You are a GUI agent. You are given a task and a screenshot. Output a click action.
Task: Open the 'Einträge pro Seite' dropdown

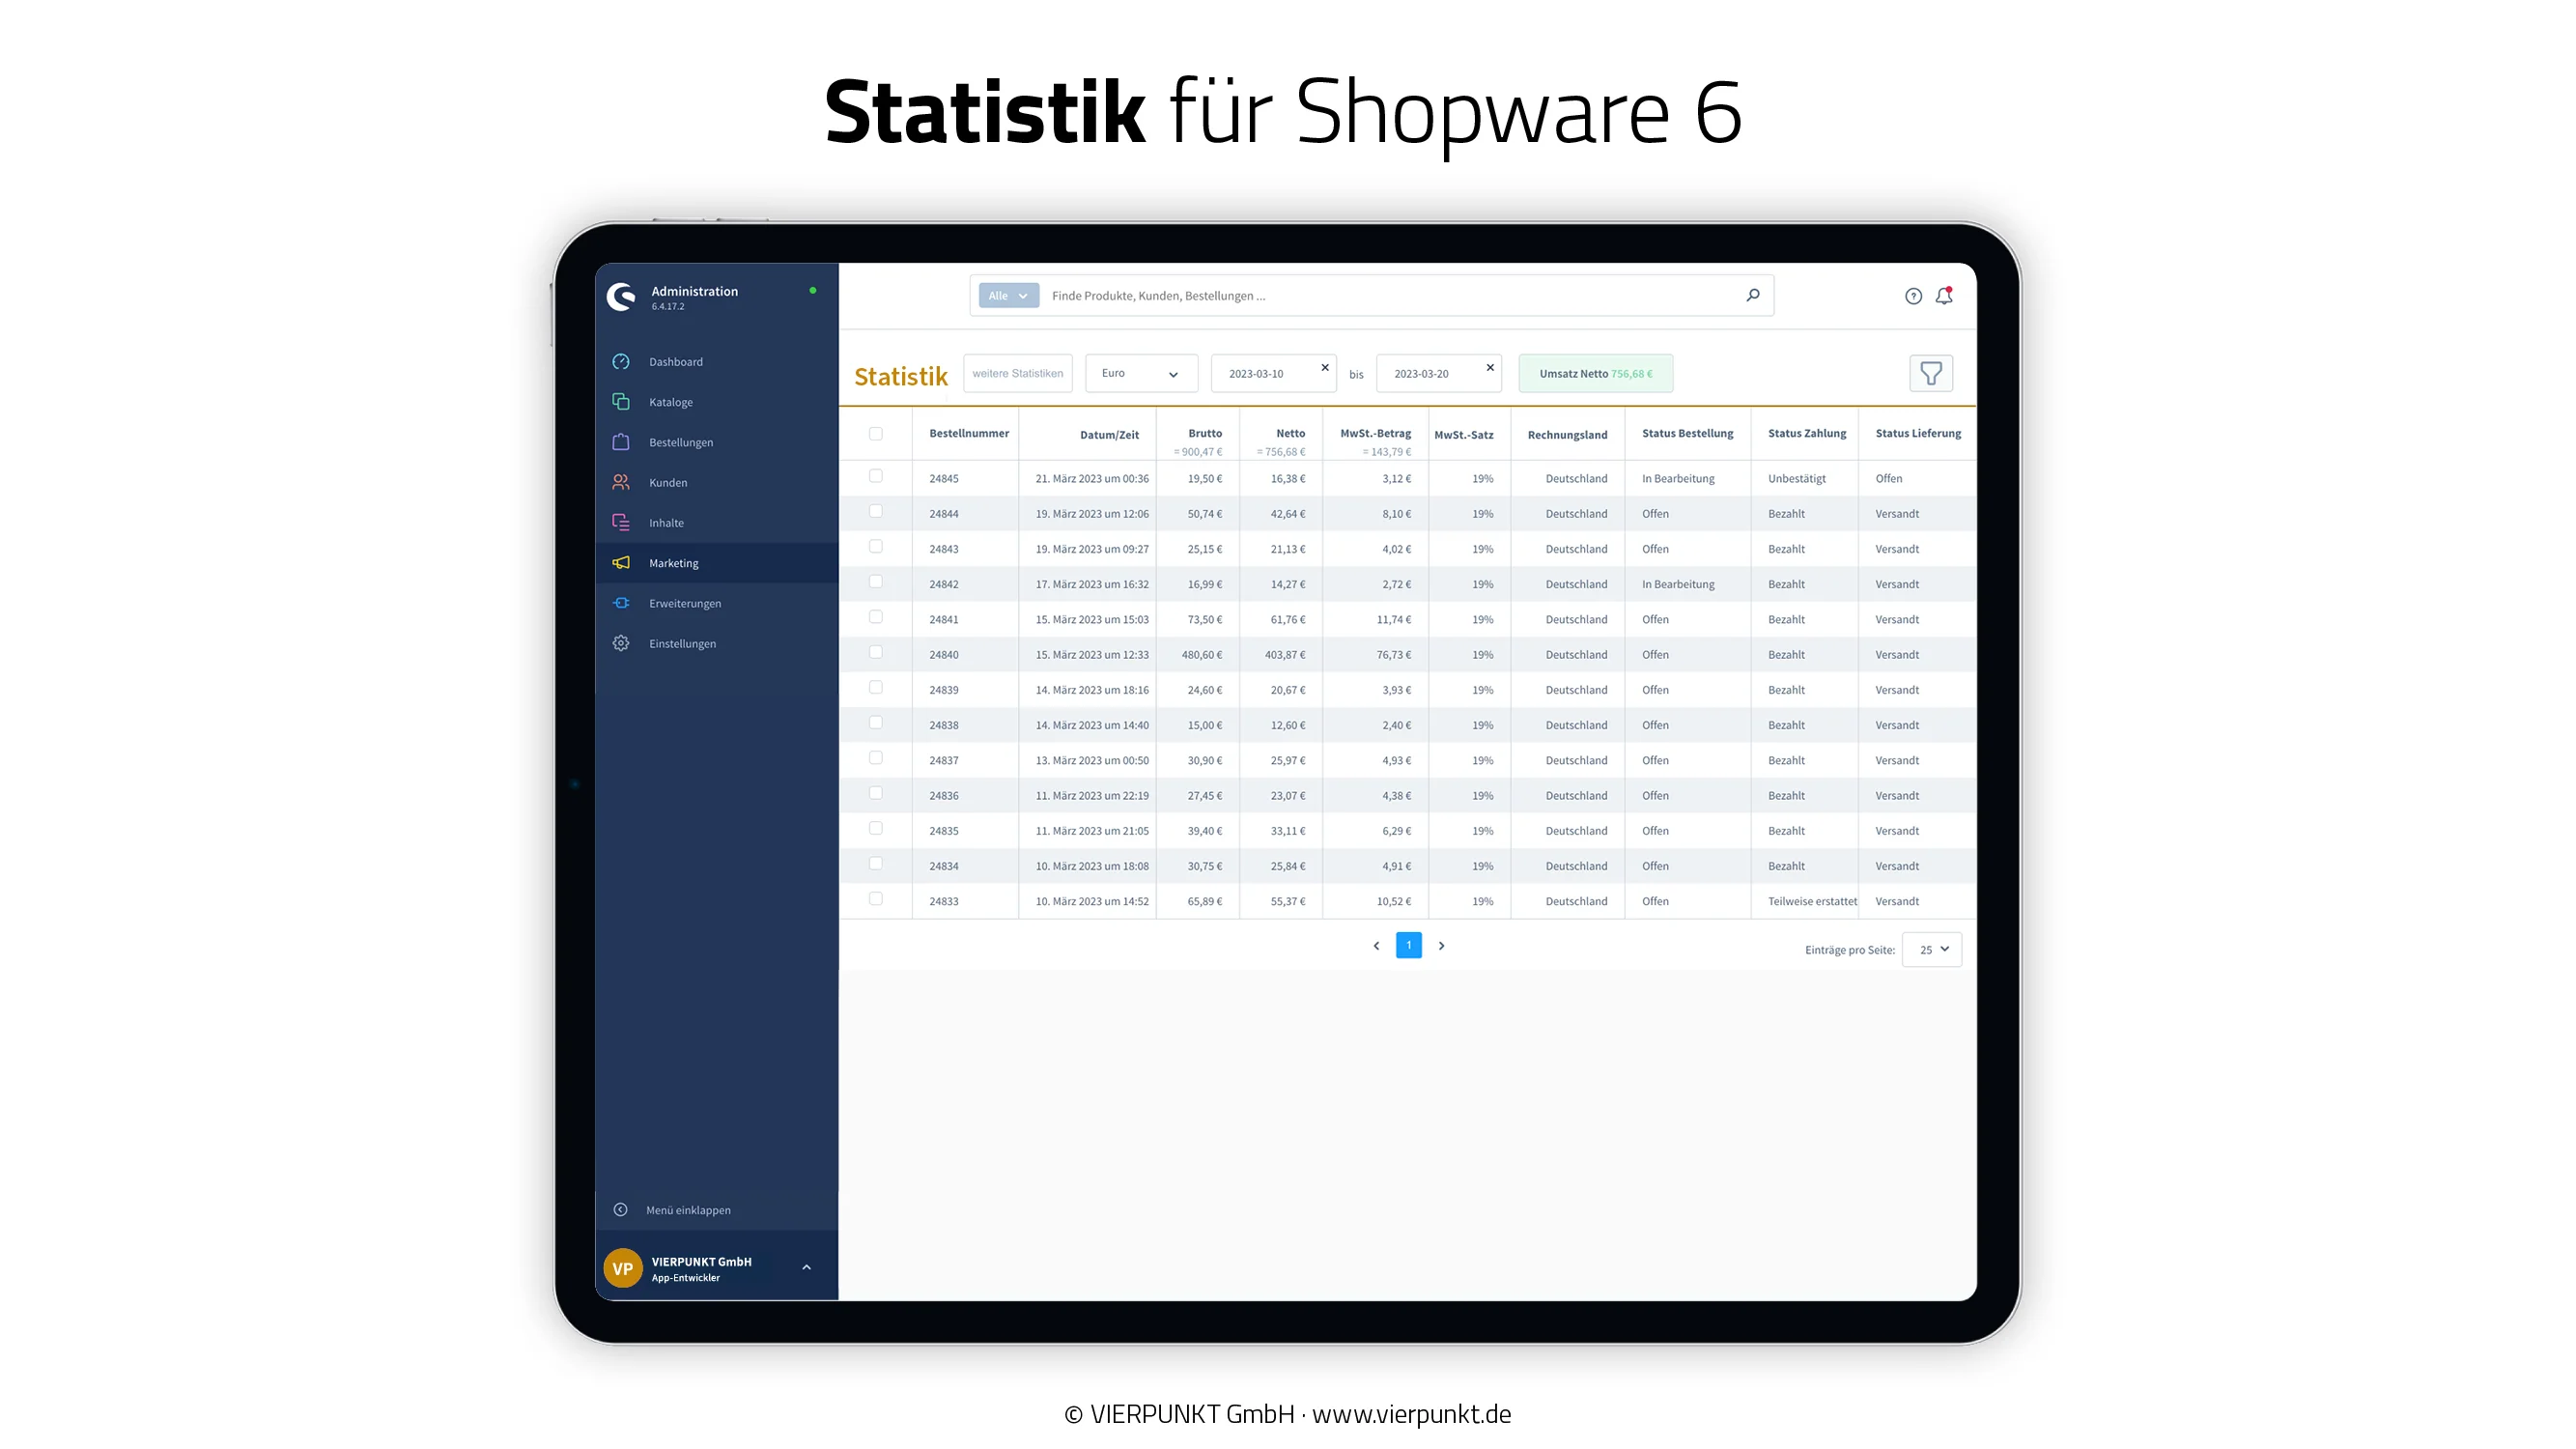pos(1931,949)
